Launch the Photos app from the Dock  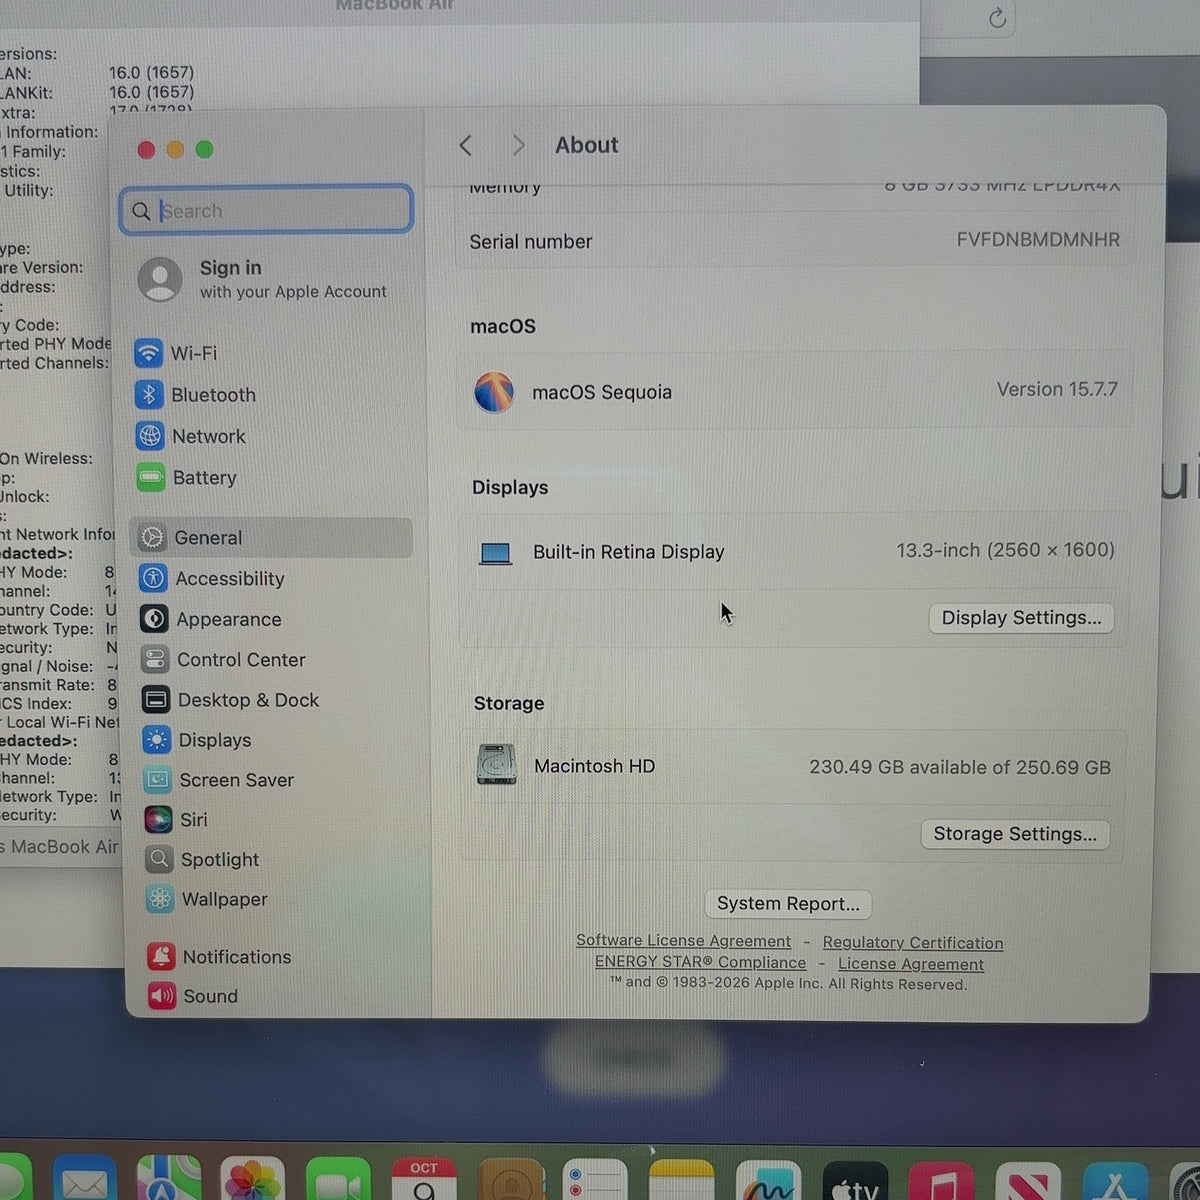point(252,1182)
